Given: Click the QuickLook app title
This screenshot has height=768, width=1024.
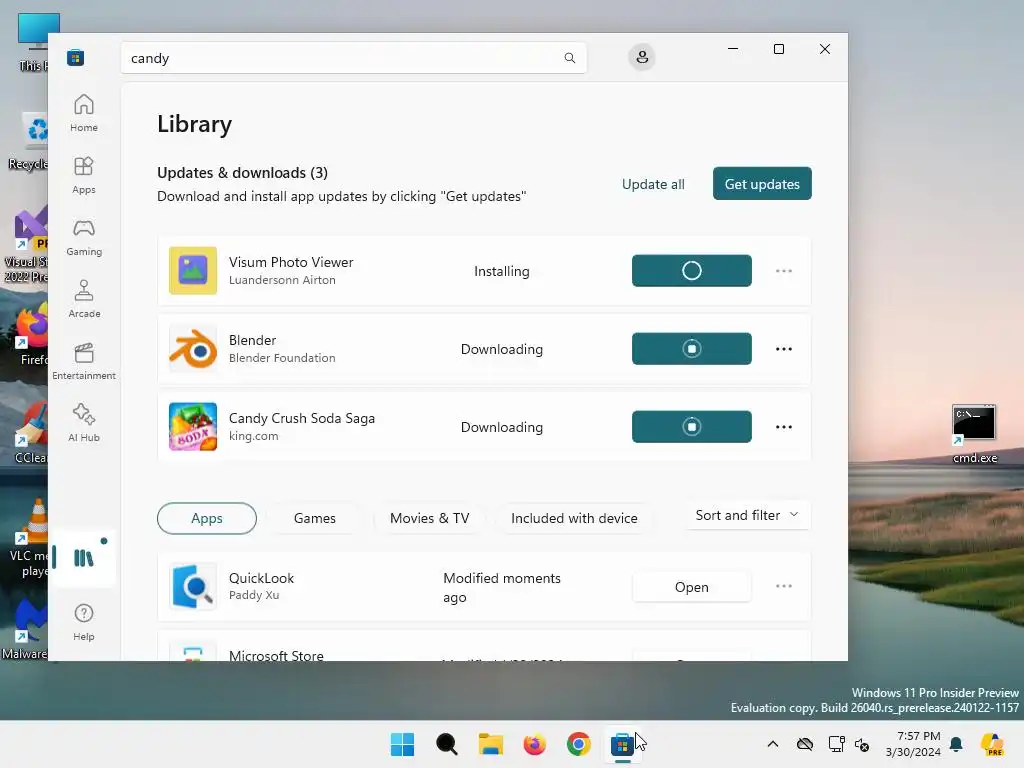Looking at the screenshot, I should 261,578.
